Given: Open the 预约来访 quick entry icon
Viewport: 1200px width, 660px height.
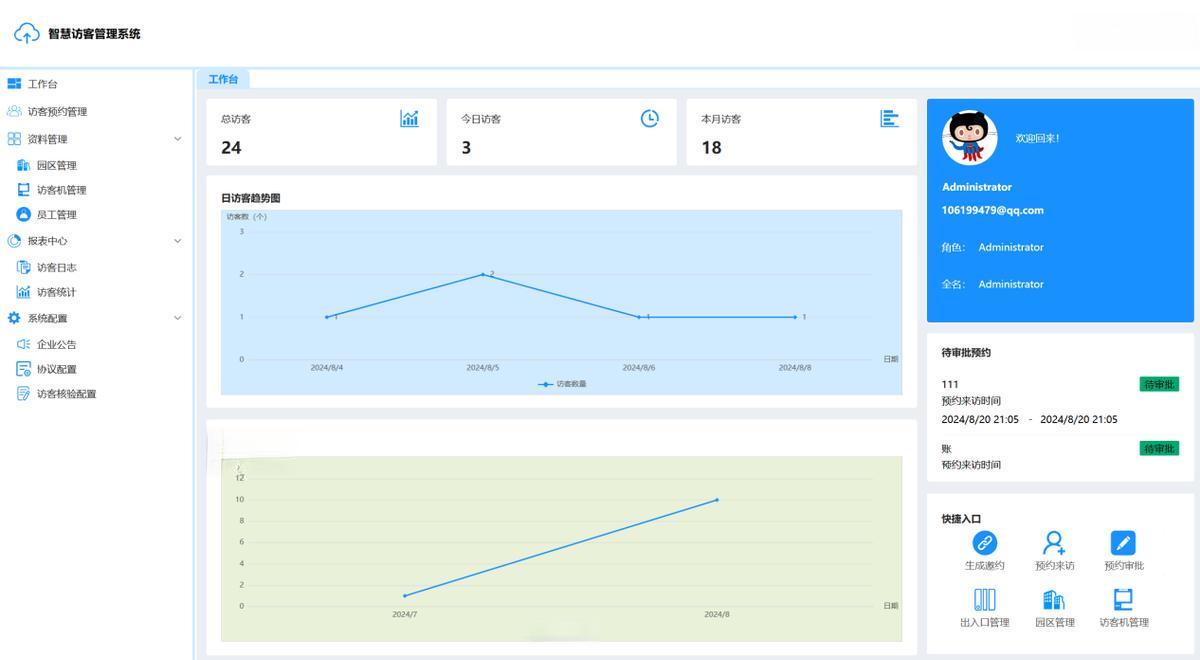Looking at the screenshot, I should 1054,543.
